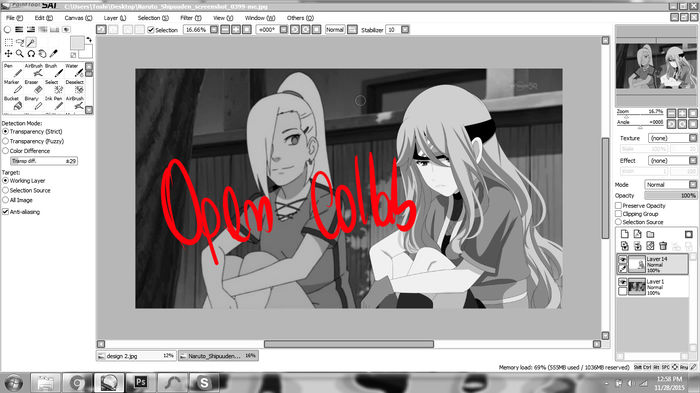Screen dimensions: 700x393
Task: Click the navigator preview thumbnail
Action: click(656, 66)
